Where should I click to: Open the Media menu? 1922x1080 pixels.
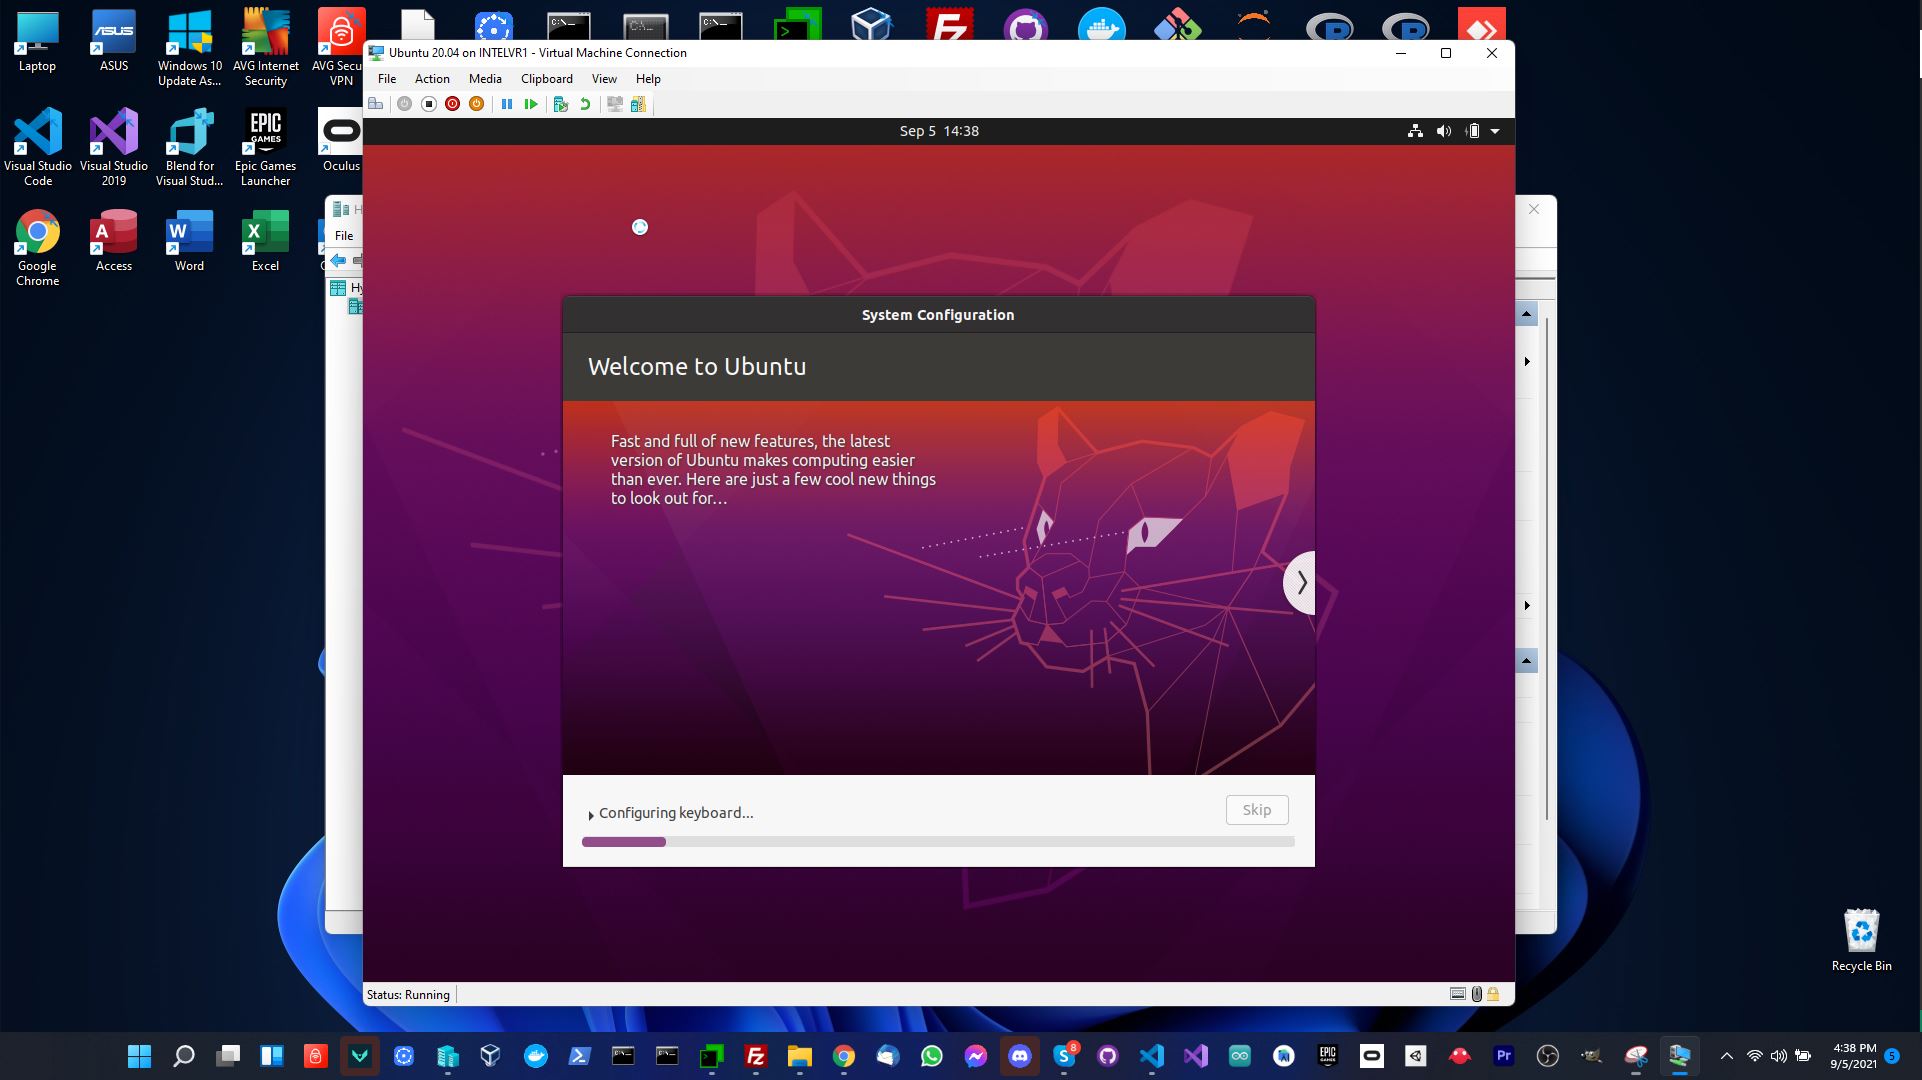485,79
